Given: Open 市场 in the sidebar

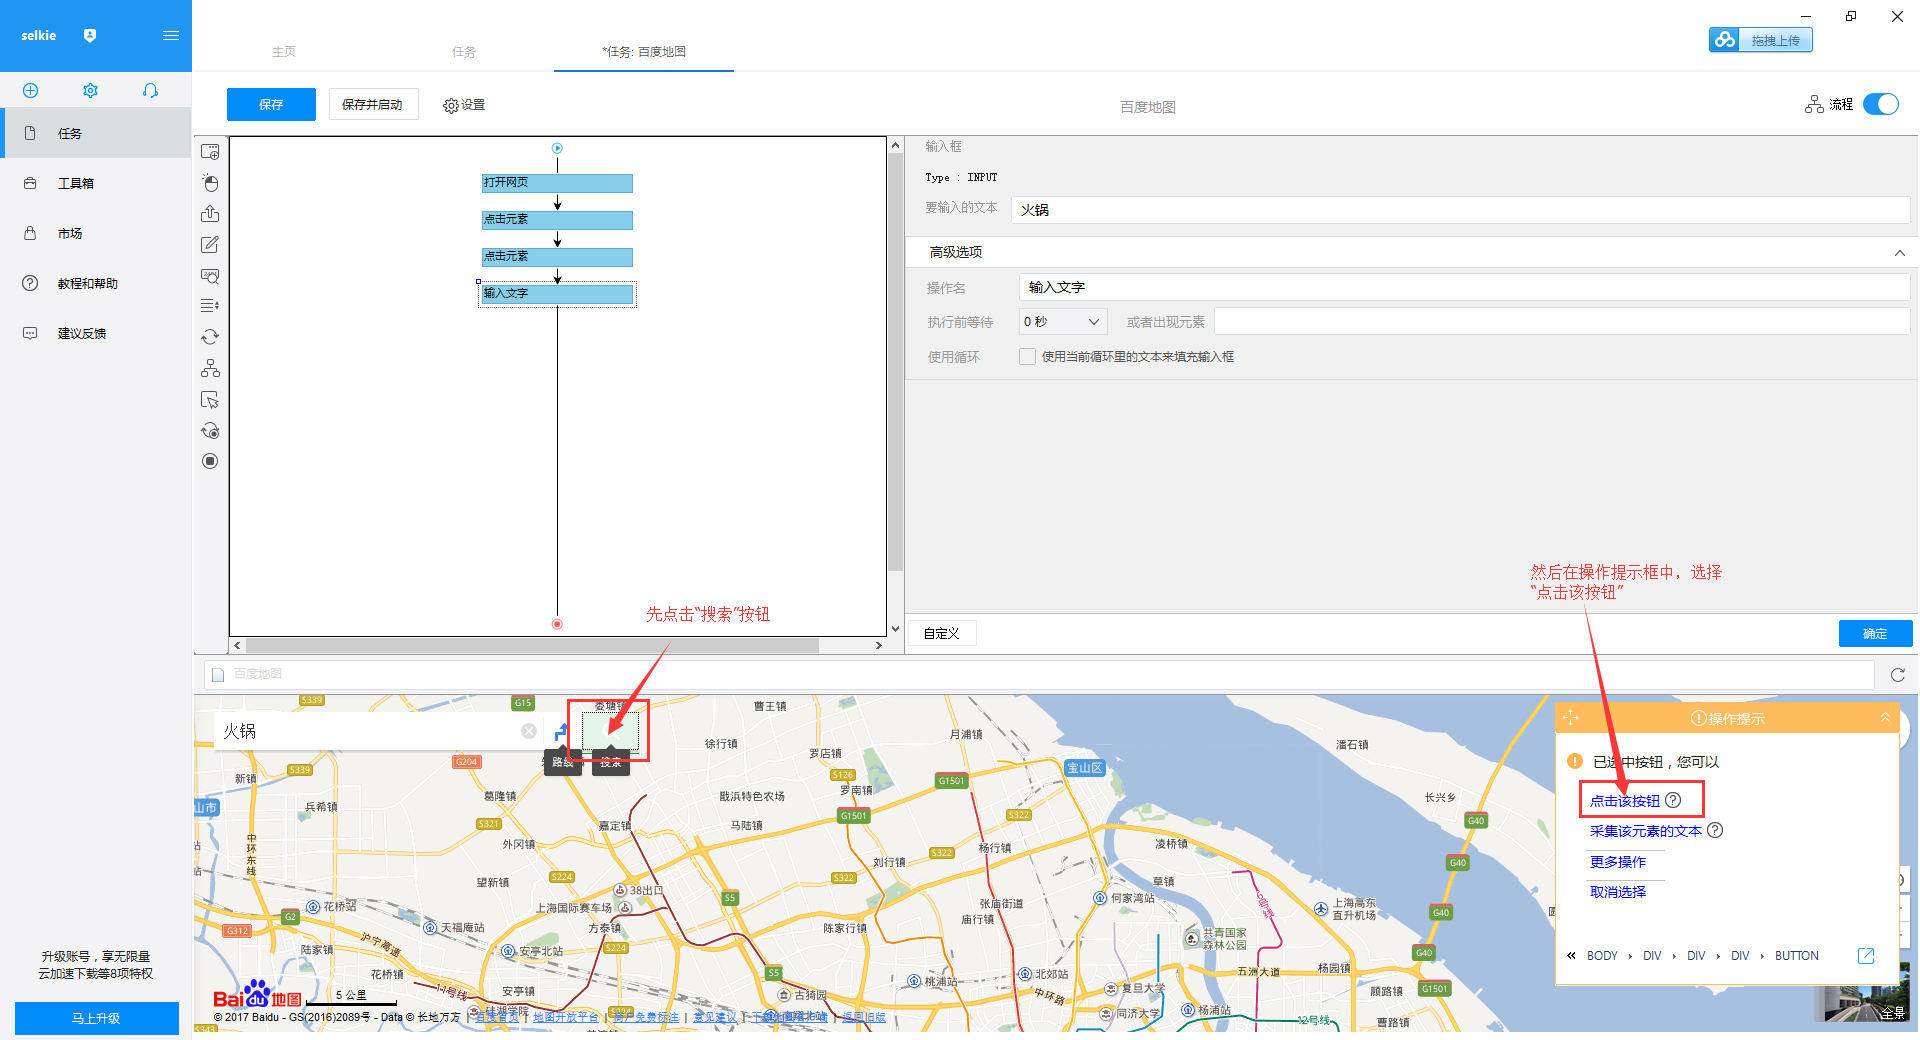Looking at the screenshot, I should (96, 233).
